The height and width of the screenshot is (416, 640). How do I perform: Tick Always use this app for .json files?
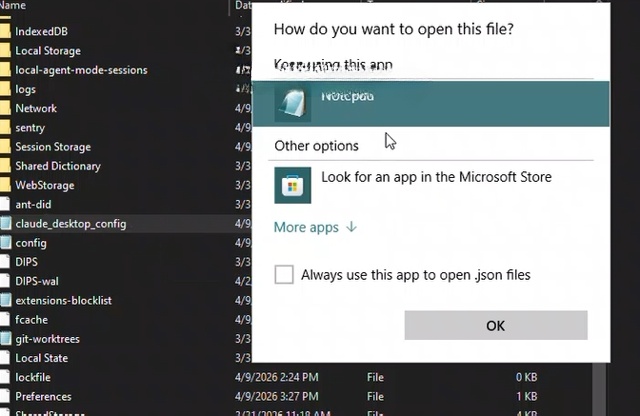point(284,274)
